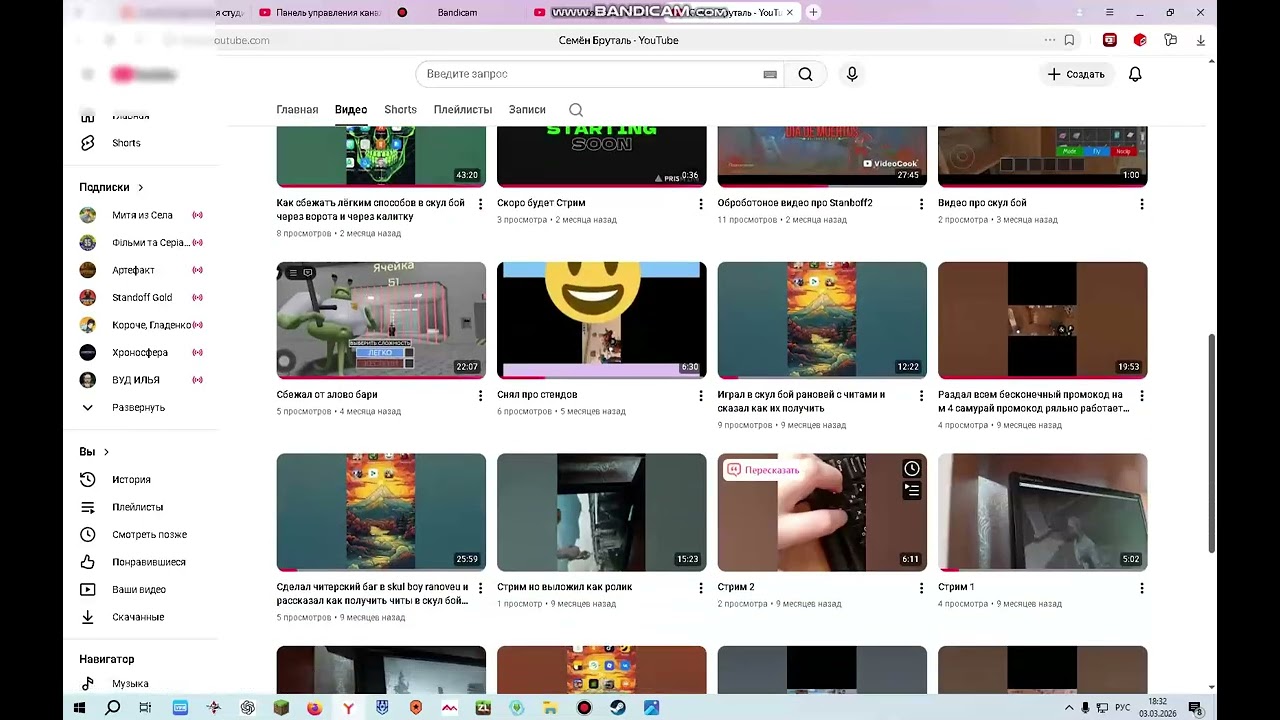Screen dimensions: 1280x720
Task: Close the current YouTube browser tab
Action: click(x=790, y=12)
